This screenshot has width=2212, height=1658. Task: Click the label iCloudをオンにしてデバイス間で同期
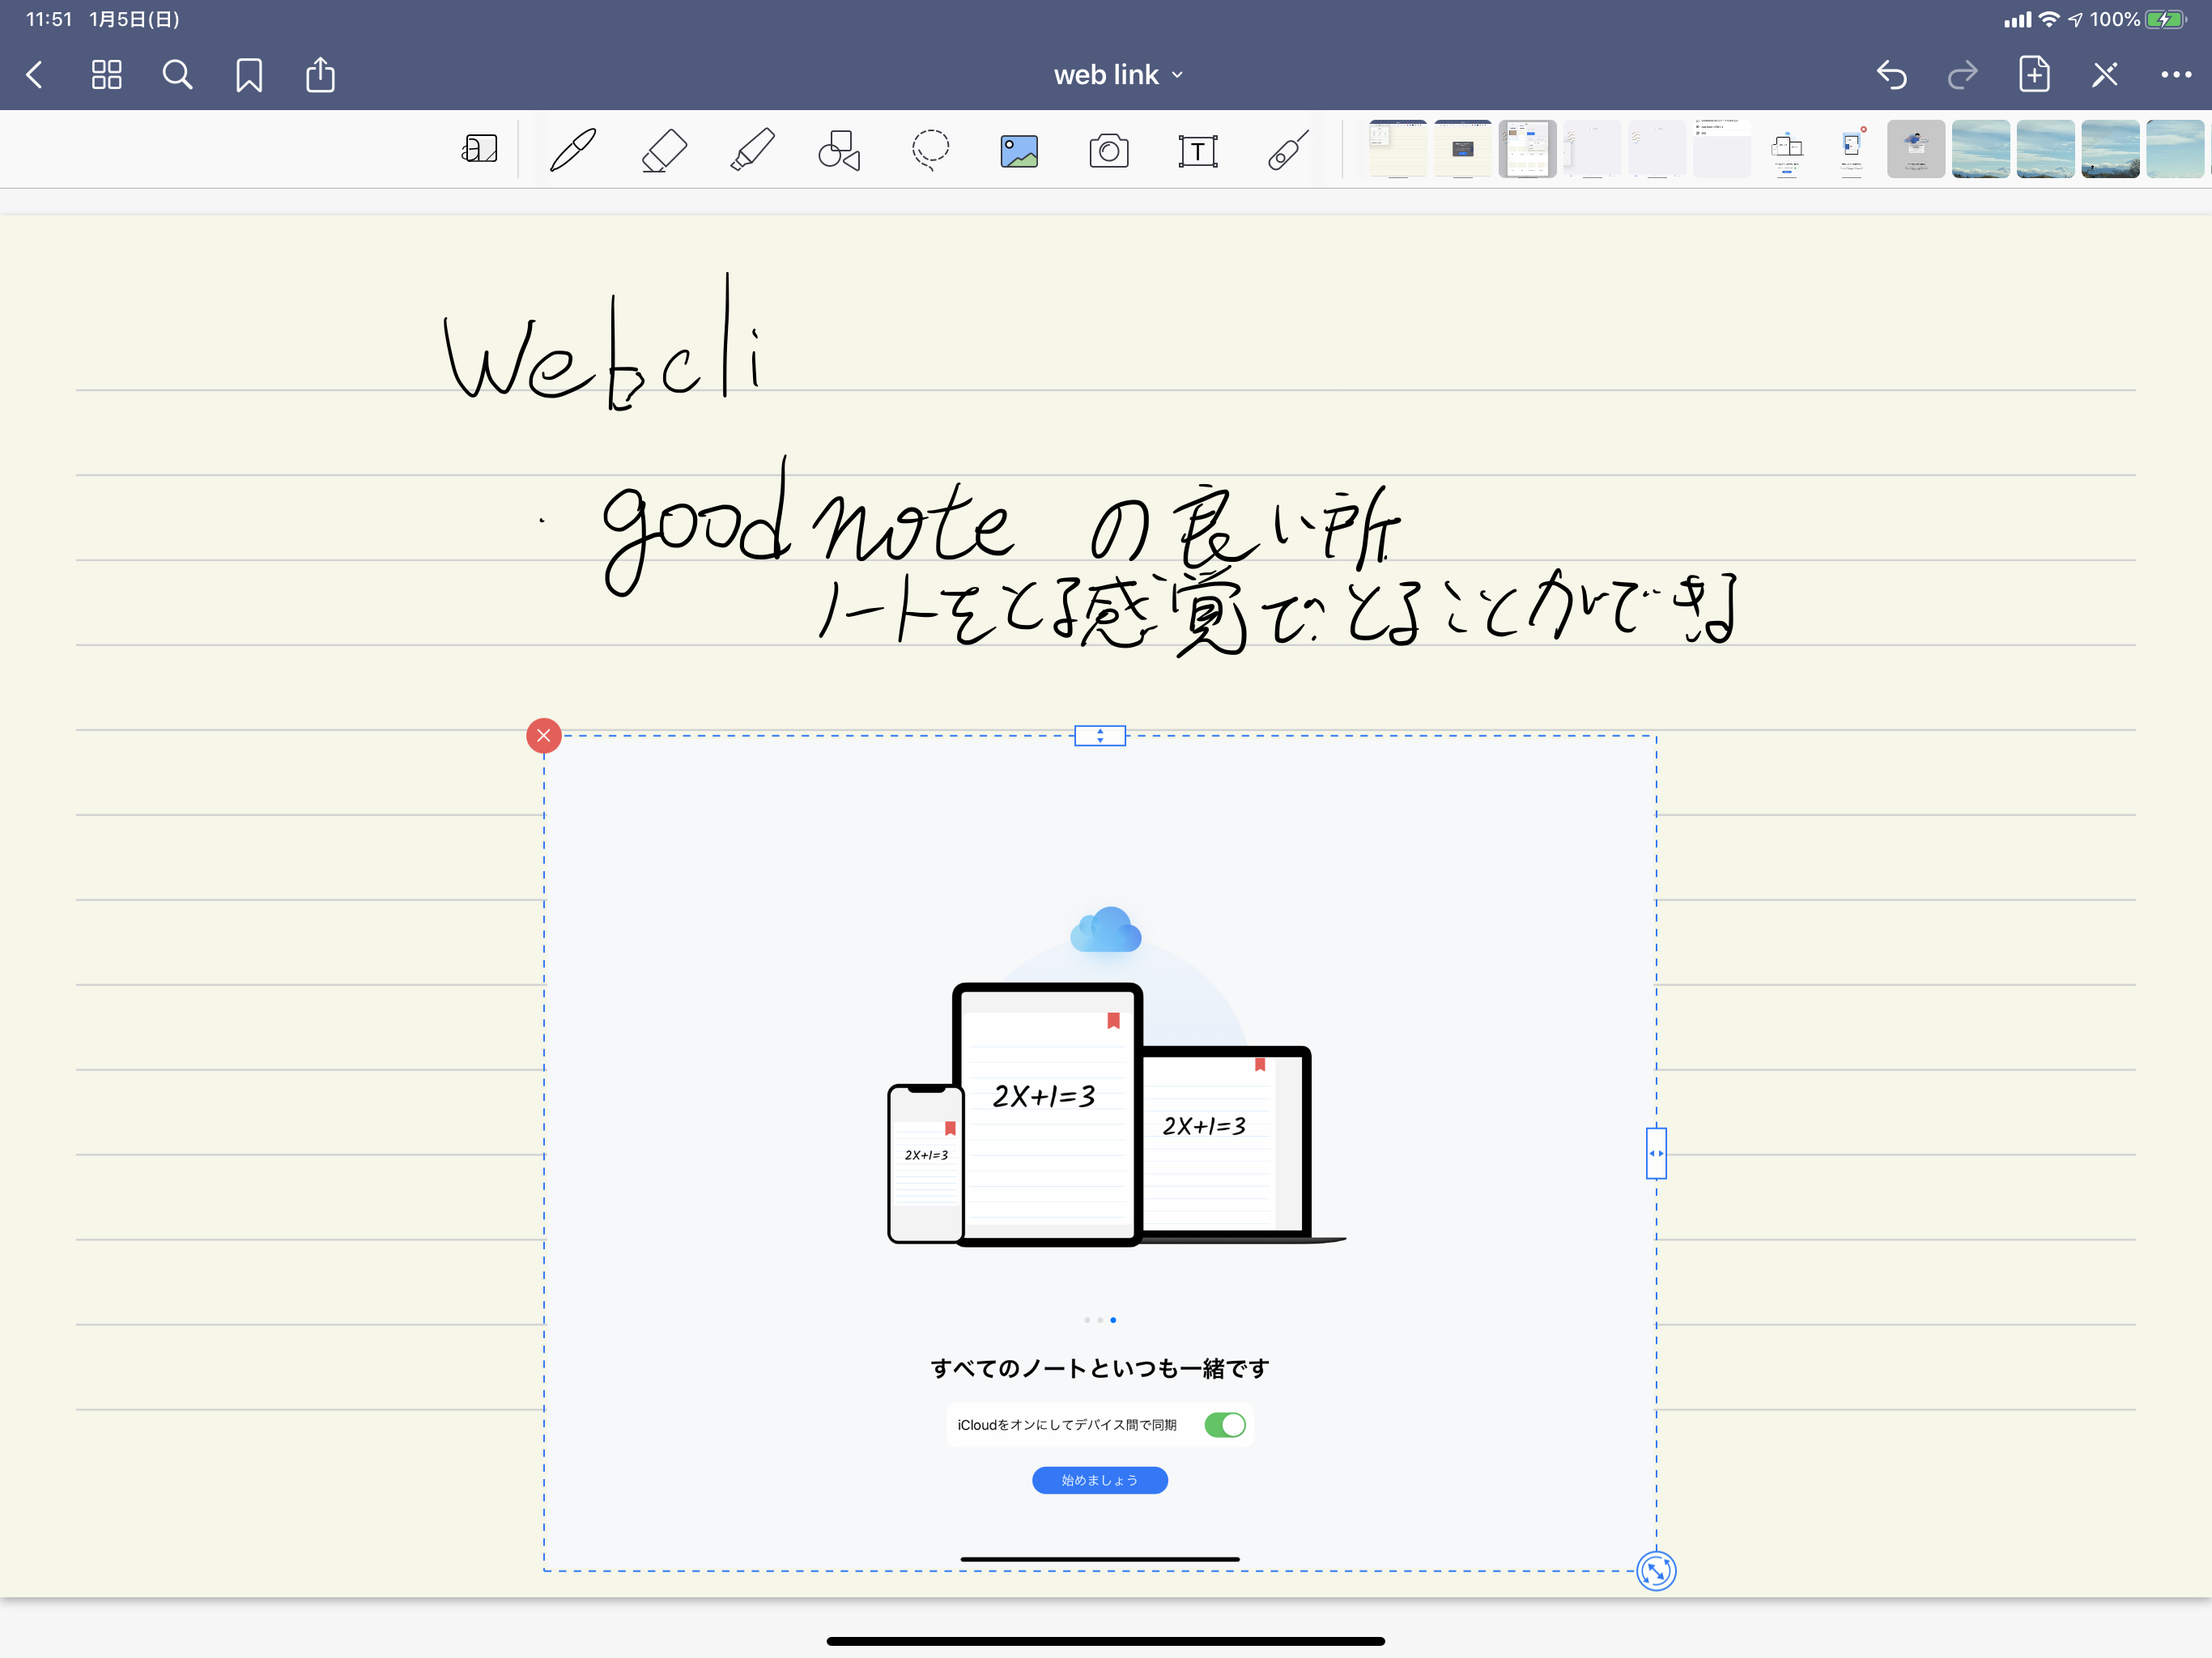pyautogui.click(x=1067, y=1425)
